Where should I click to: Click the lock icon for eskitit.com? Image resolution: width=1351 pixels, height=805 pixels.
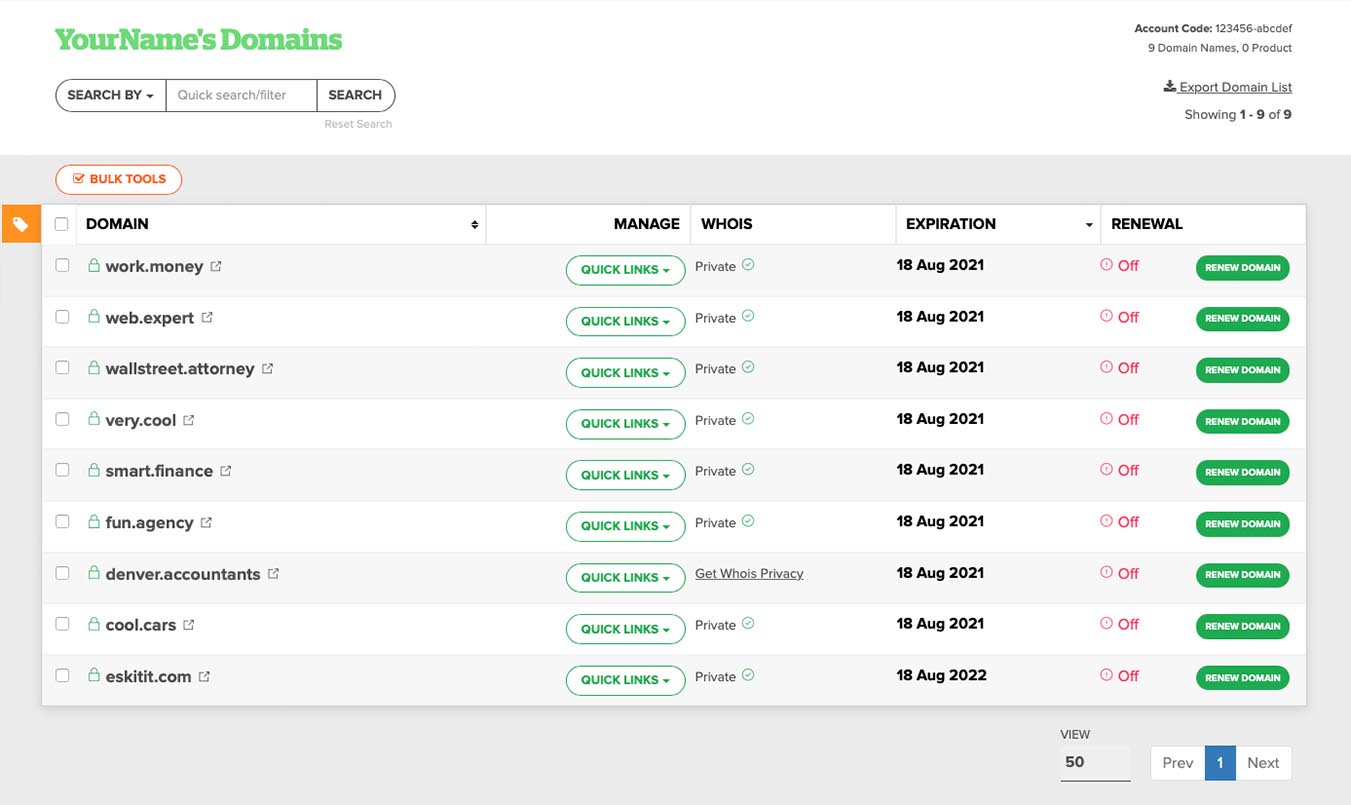(x=93, y=675)
